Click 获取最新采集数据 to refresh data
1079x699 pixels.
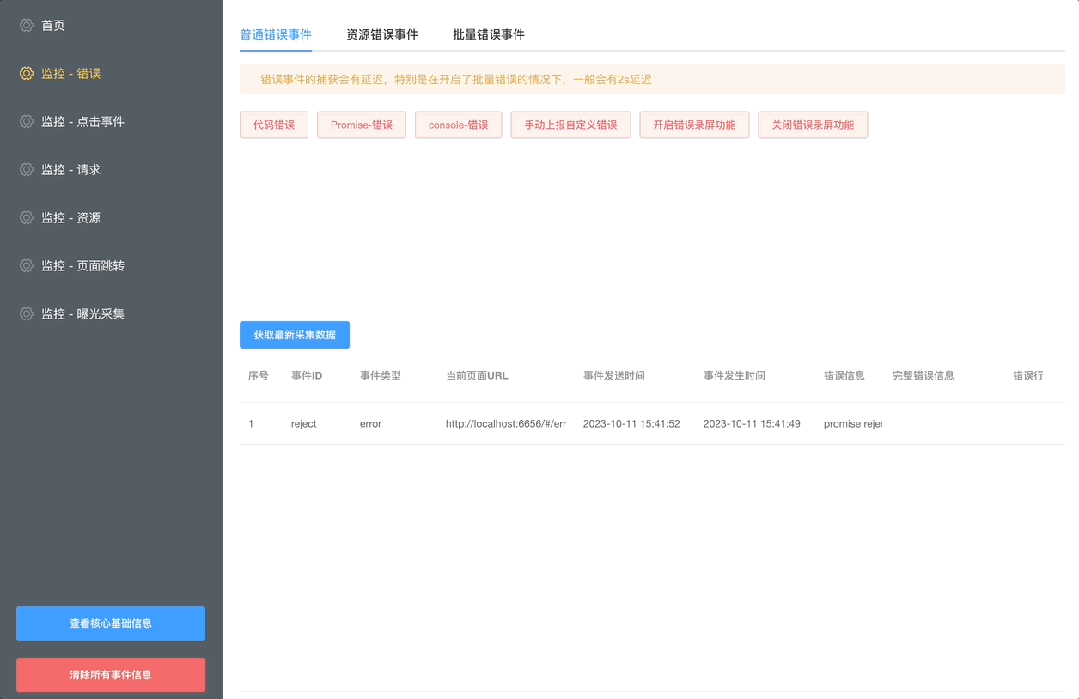coord(294,335)
